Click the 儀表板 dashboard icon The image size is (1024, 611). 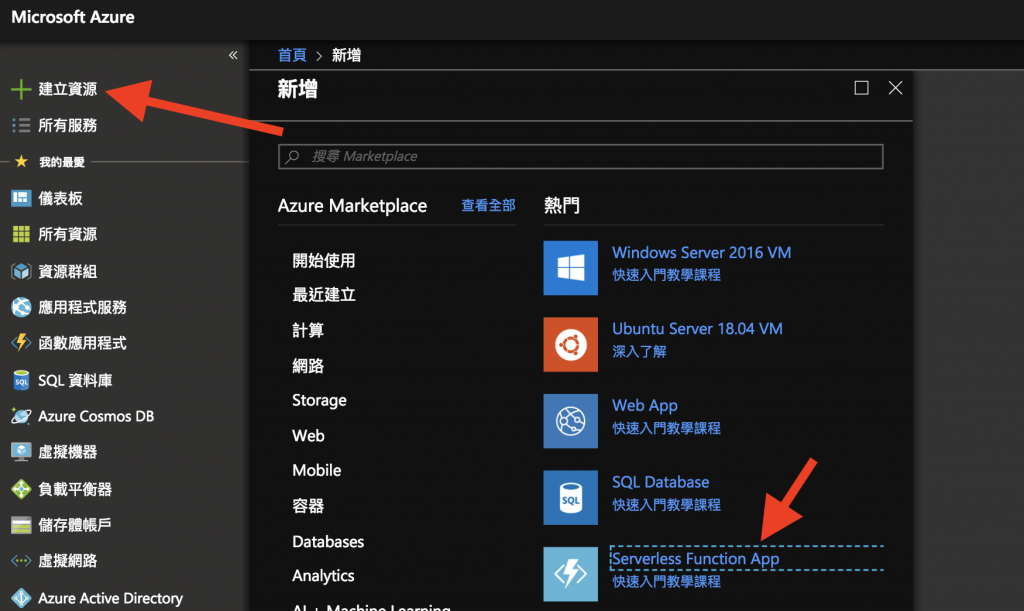(x=21, y=198)
